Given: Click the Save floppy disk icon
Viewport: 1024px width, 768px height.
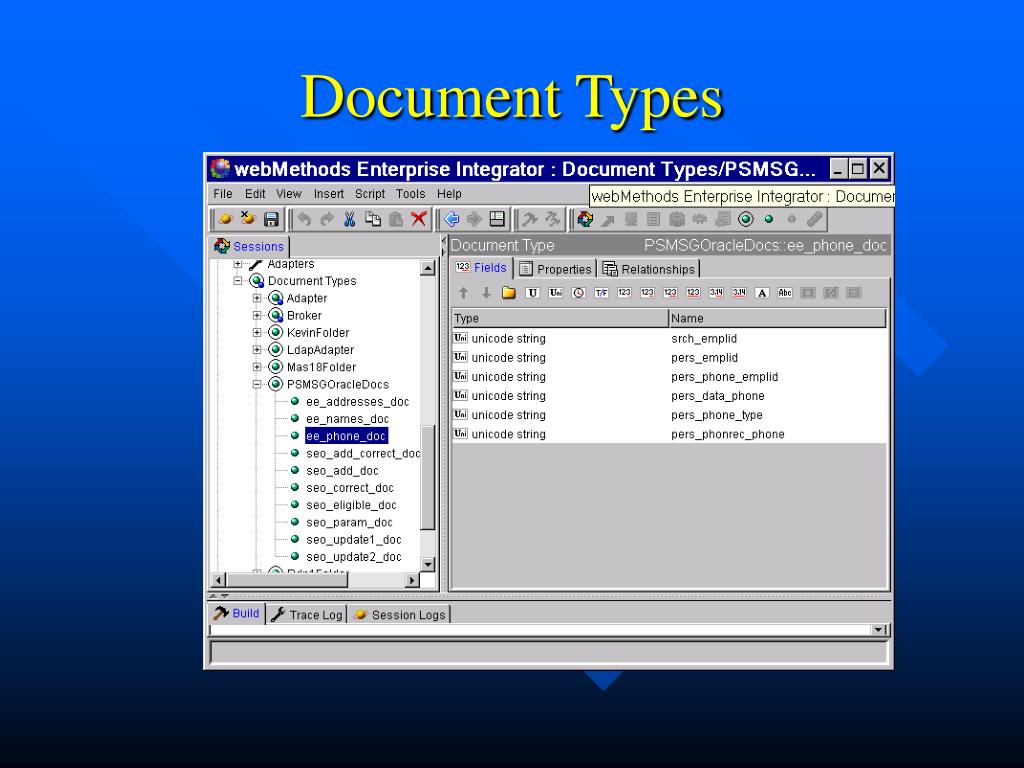Looking at the screenshot, I should [x=271, y=219].
